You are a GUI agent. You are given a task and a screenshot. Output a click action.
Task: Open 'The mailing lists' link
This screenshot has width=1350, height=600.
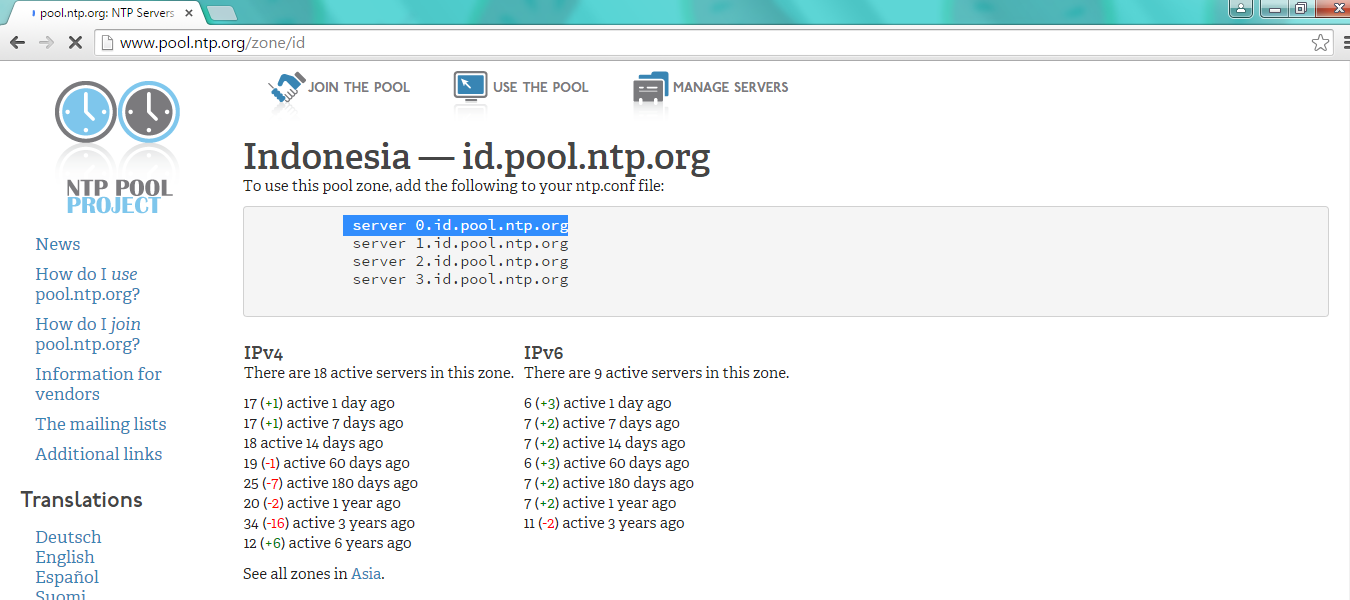tap(101, 424)
